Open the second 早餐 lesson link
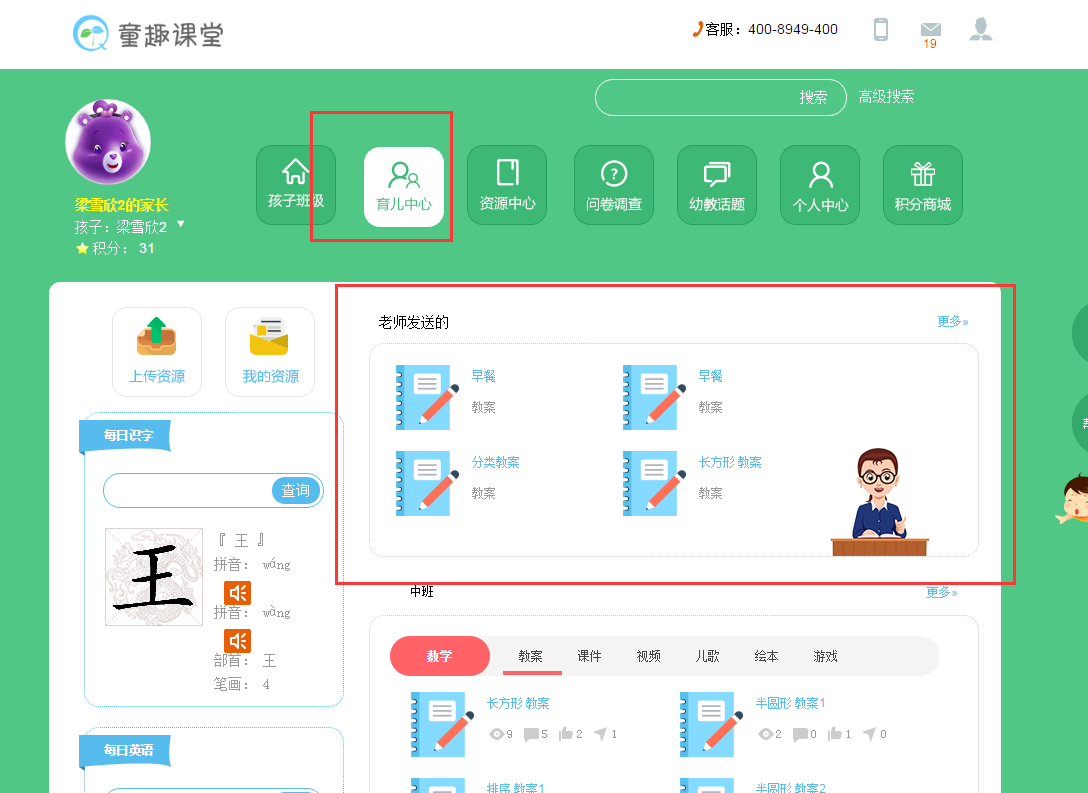 coord(711,376)
